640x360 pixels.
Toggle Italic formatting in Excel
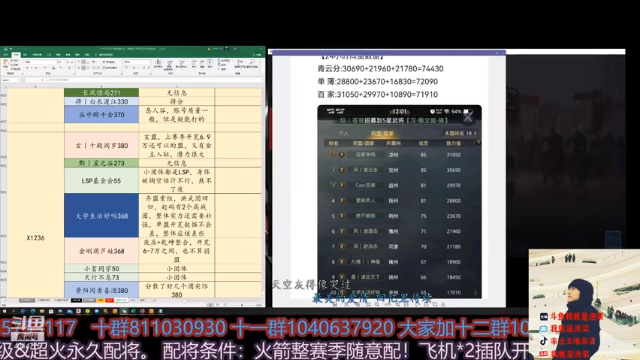click(31, 67)
